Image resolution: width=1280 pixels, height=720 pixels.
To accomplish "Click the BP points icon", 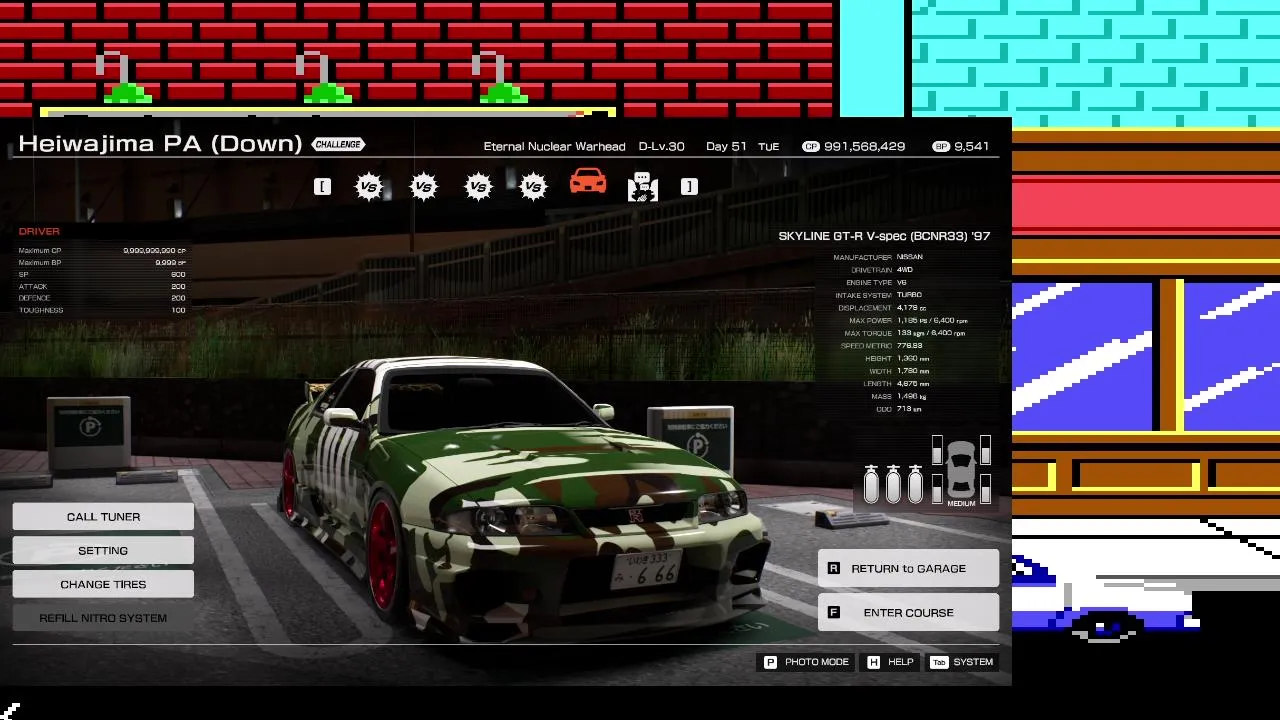I will click(x=940, y=146).
